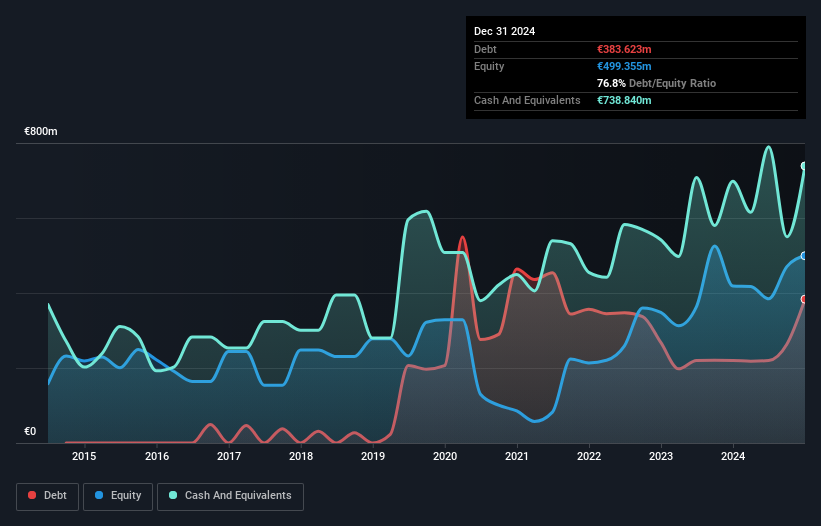Screen dimensions: 821x526
Task: Select the Debt endpoint marker on chart
Action: 804,299
